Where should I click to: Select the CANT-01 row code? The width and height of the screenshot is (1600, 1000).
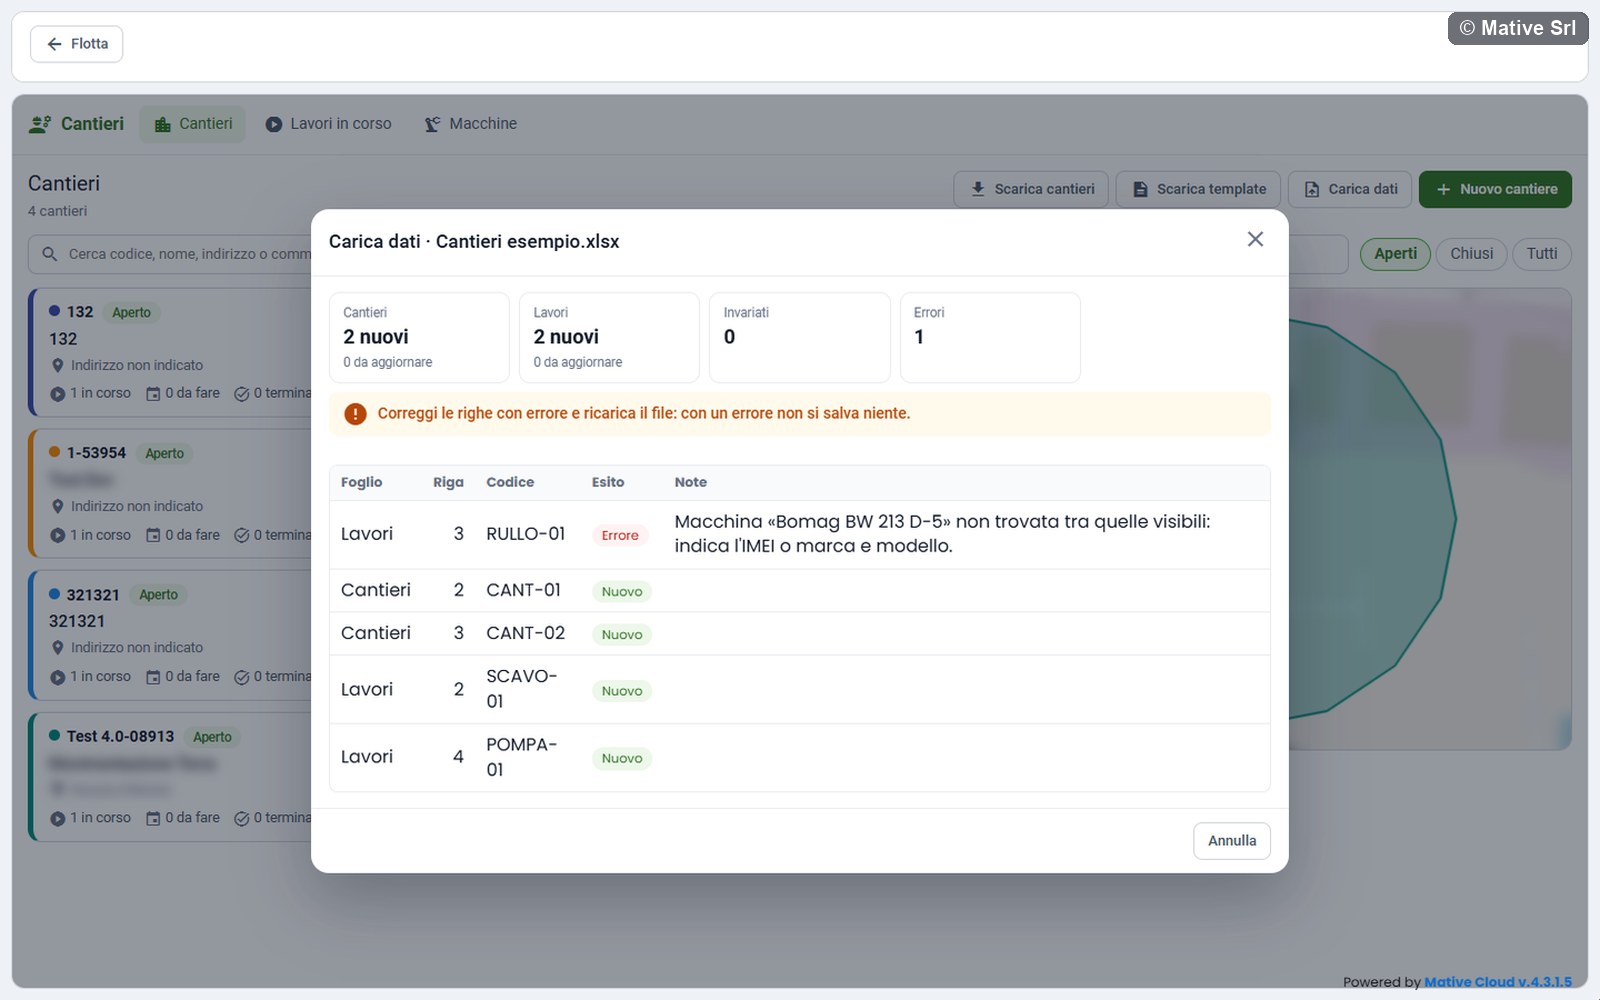[523, 590]
